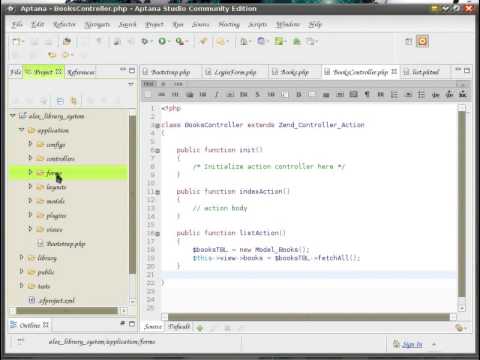This screenshot has width=480, height=360.
Task: Open the Navigate menu
Action: [x=97, y=25]
